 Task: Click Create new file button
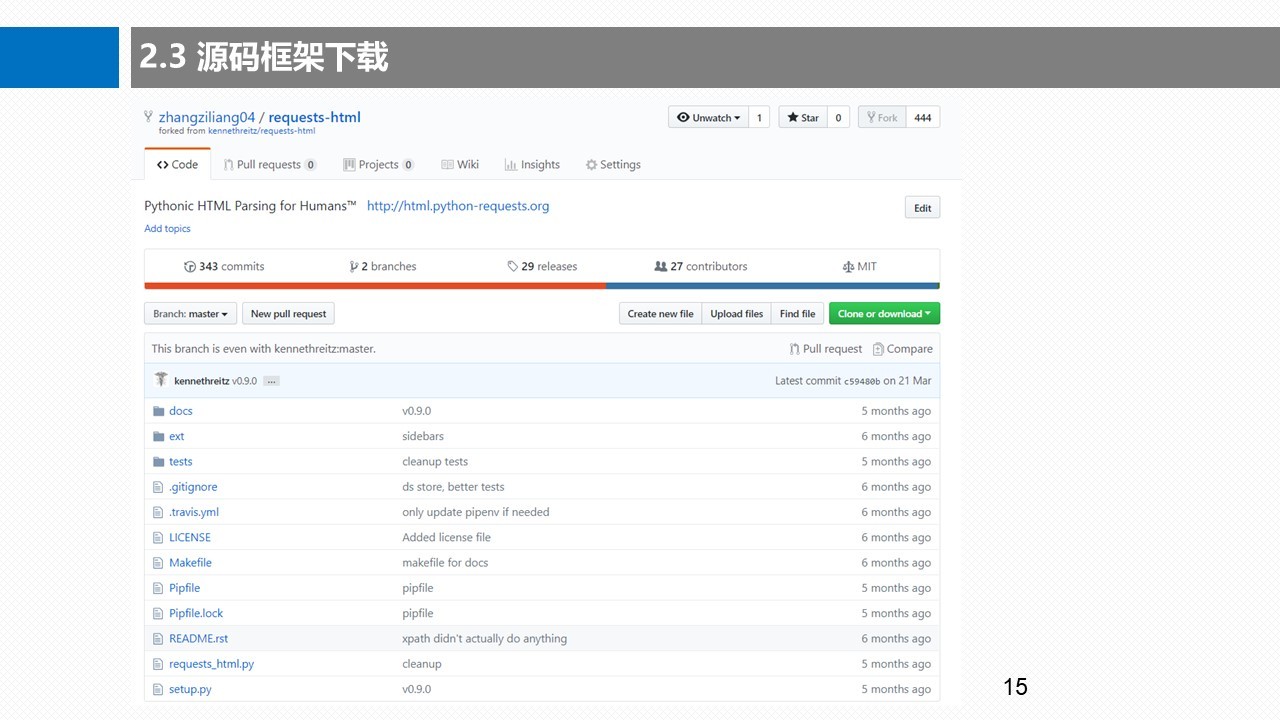click(660, 314)
